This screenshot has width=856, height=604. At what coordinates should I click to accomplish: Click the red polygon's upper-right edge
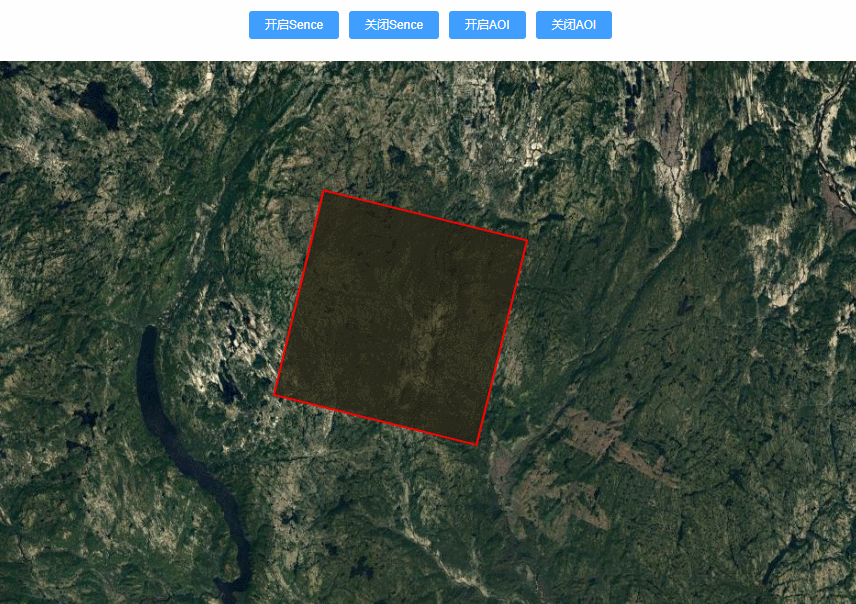tap(425, 216)
